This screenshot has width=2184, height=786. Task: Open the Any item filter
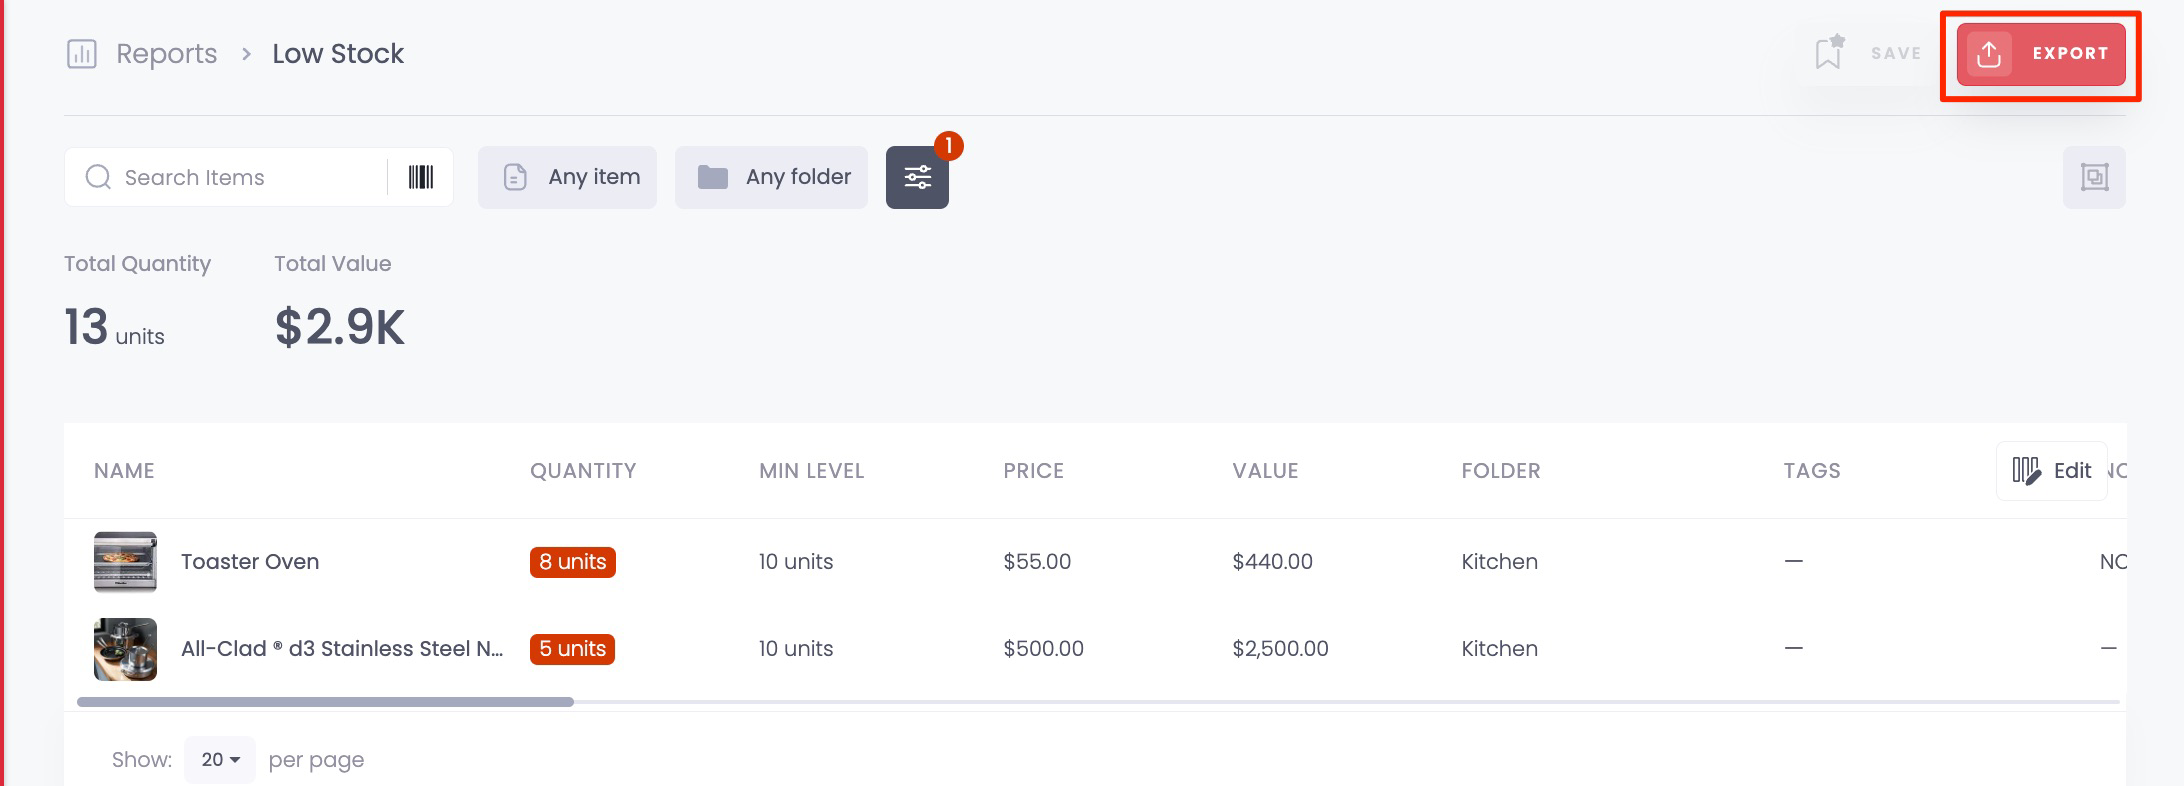click(x=567, y=177)
